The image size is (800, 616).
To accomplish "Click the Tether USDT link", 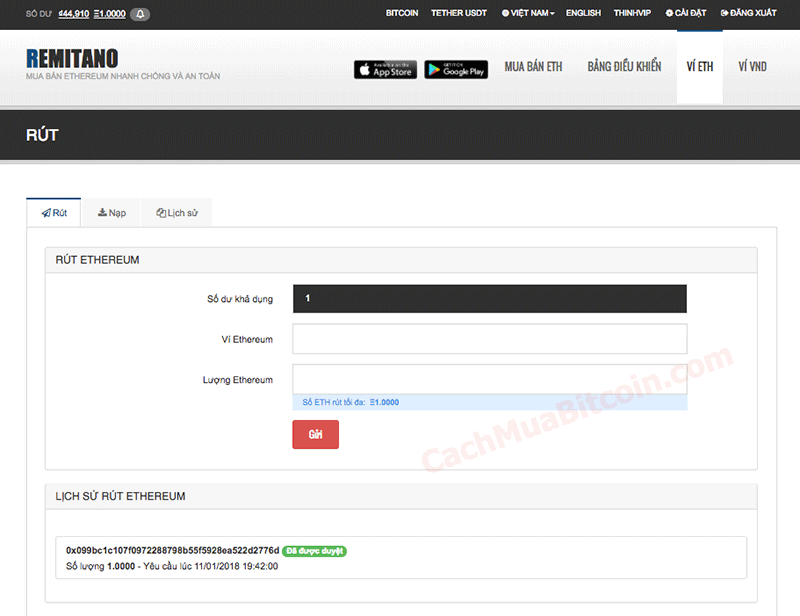I will (459, 13).
